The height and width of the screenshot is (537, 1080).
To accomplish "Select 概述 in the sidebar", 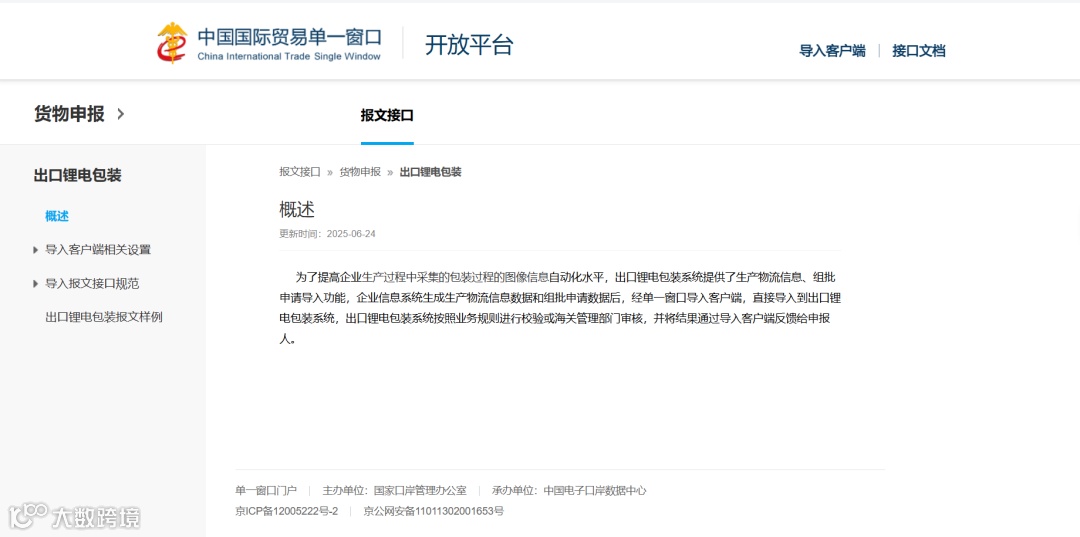I will tap(57, 216).
